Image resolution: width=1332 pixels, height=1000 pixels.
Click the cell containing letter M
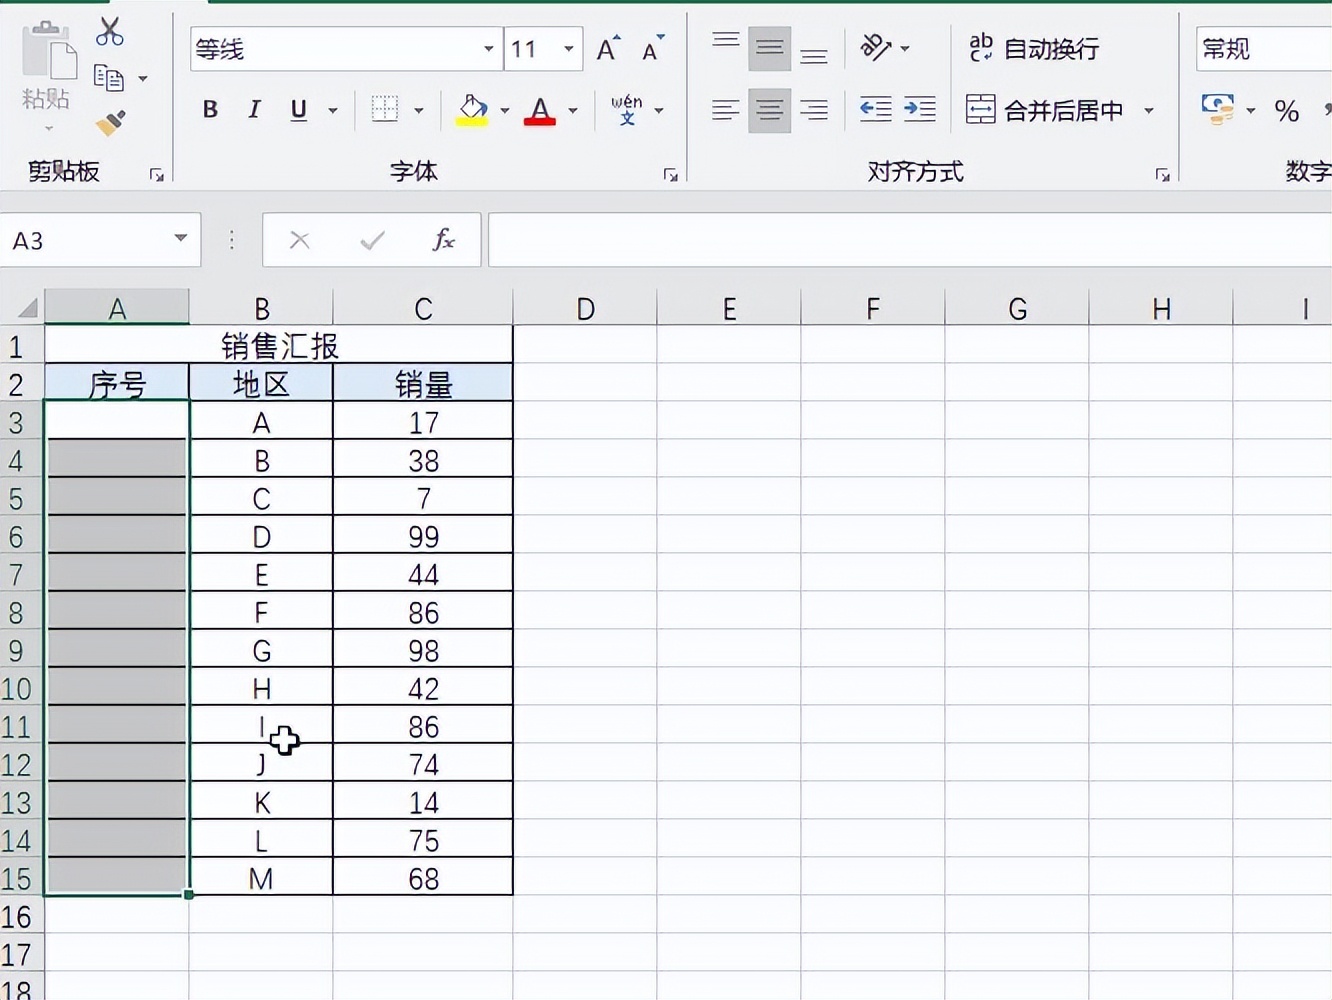tap(261, 878)
